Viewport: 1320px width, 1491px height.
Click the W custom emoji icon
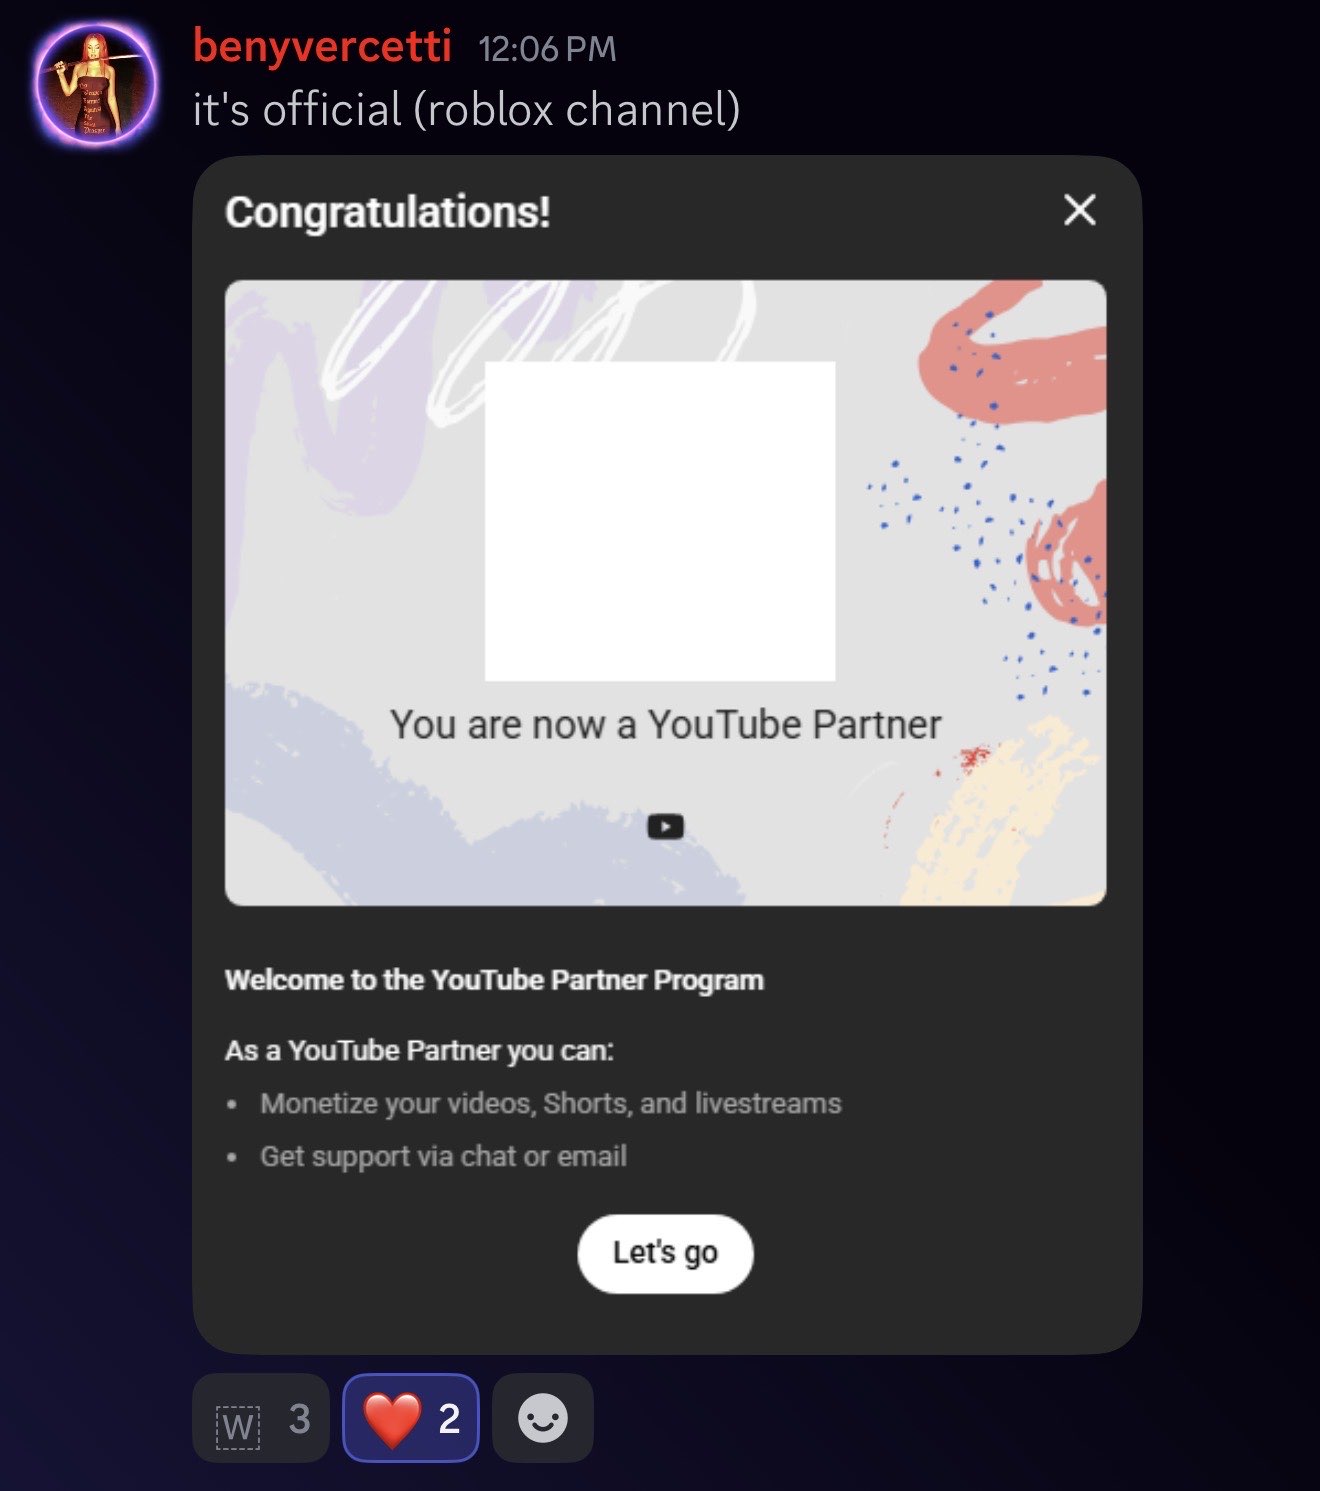238,1425
